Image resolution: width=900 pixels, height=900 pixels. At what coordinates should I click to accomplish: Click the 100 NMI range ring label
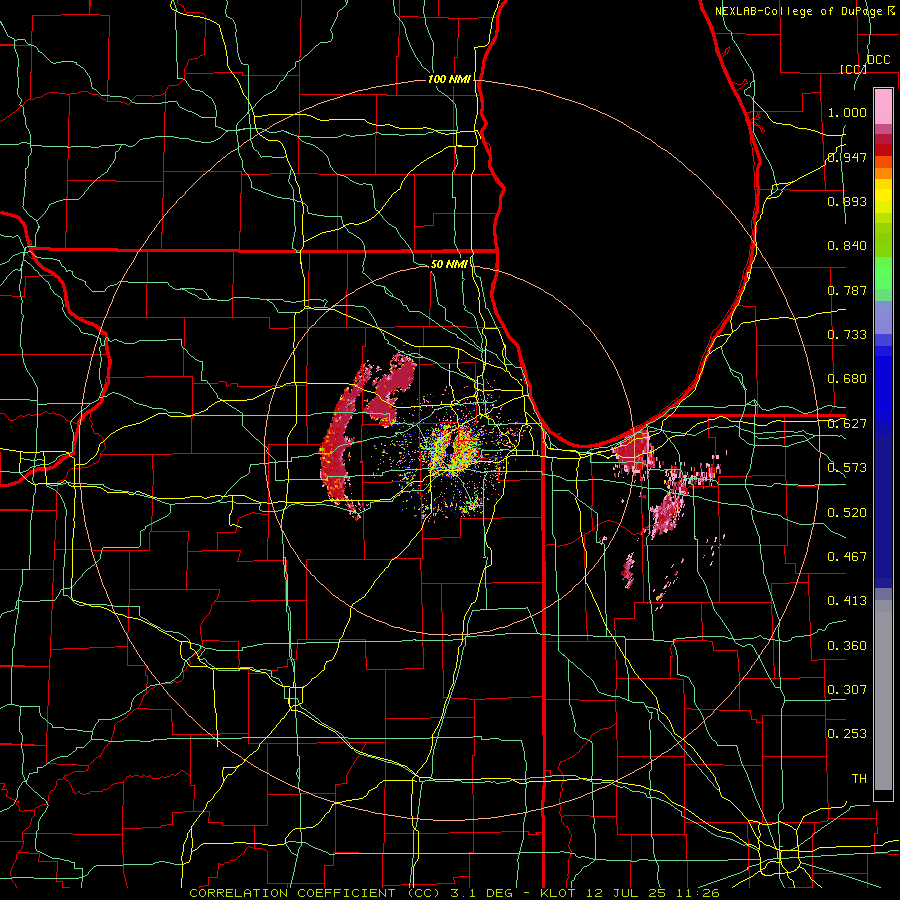tap(449, 79)
